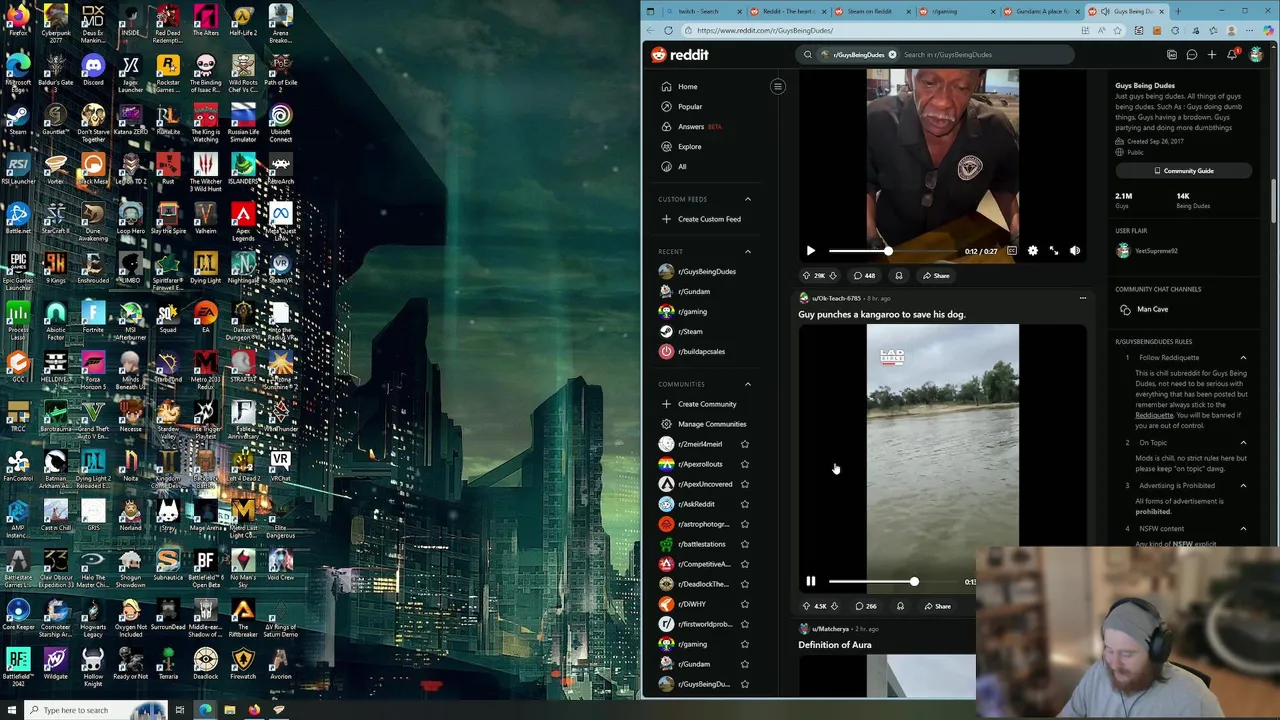
Task: Click the Community Guide button
Action: pyautogui.click(x=1184, y=171)
